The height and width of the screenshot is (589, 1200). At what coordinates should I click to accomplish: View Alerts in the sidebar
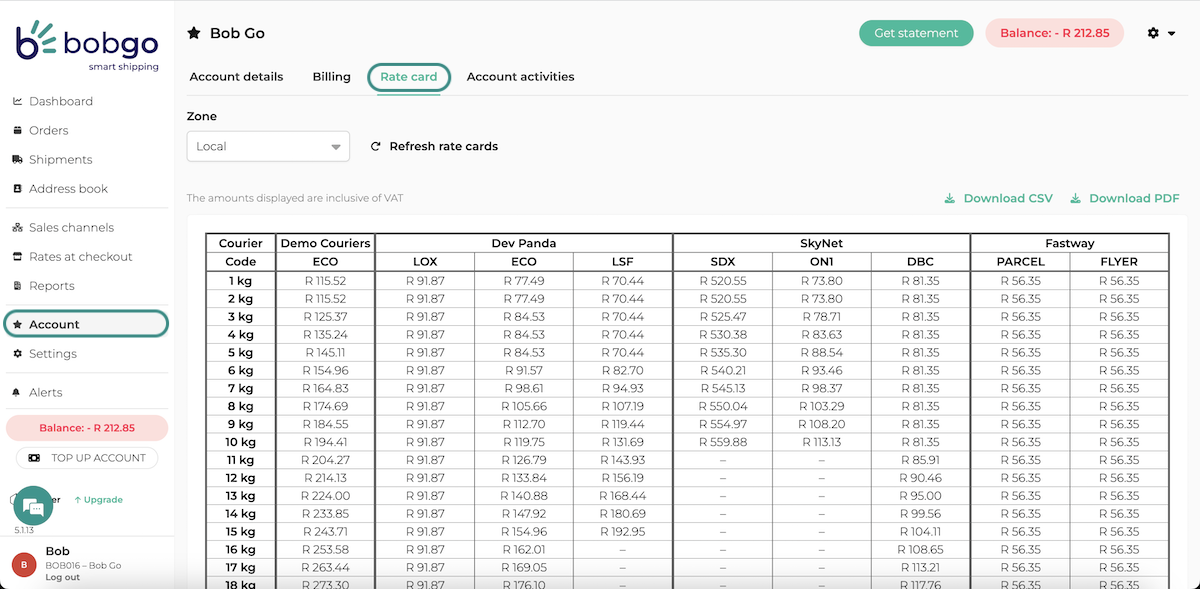[x=45, y=392]
